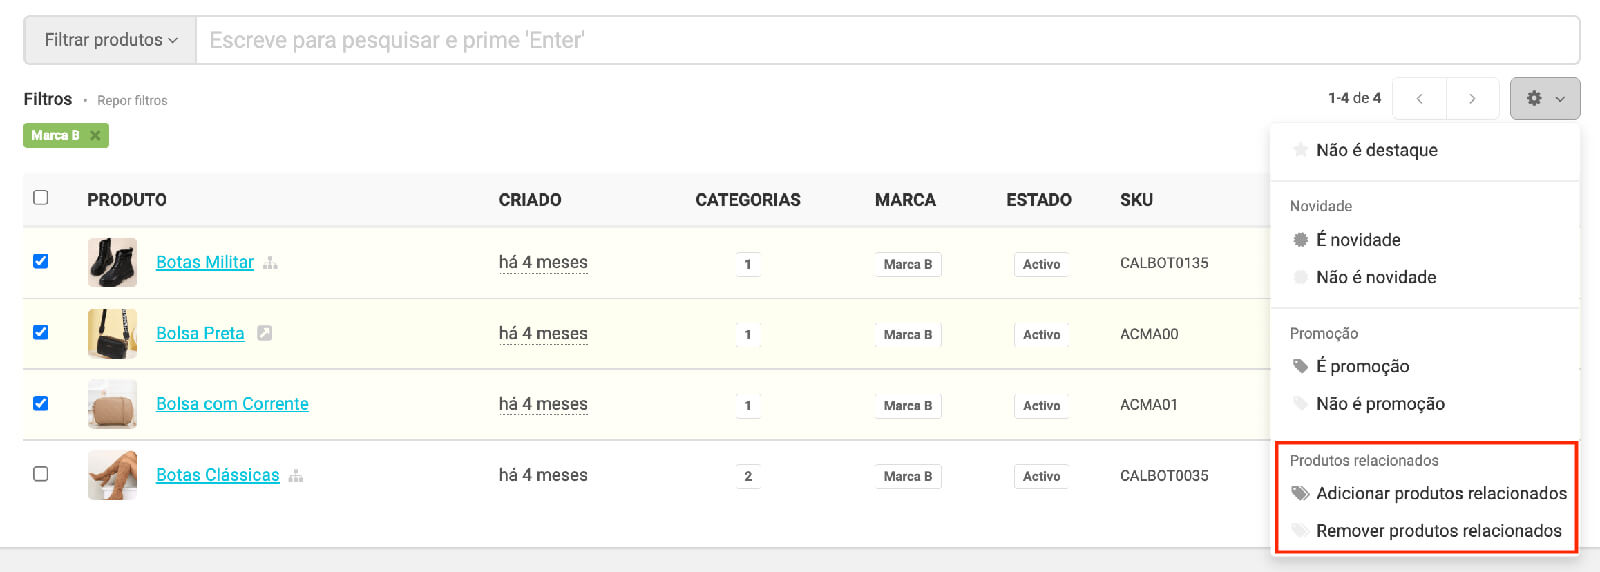Click the product search input field
This screenshot has width=1600, height=572.
[887, 40]
